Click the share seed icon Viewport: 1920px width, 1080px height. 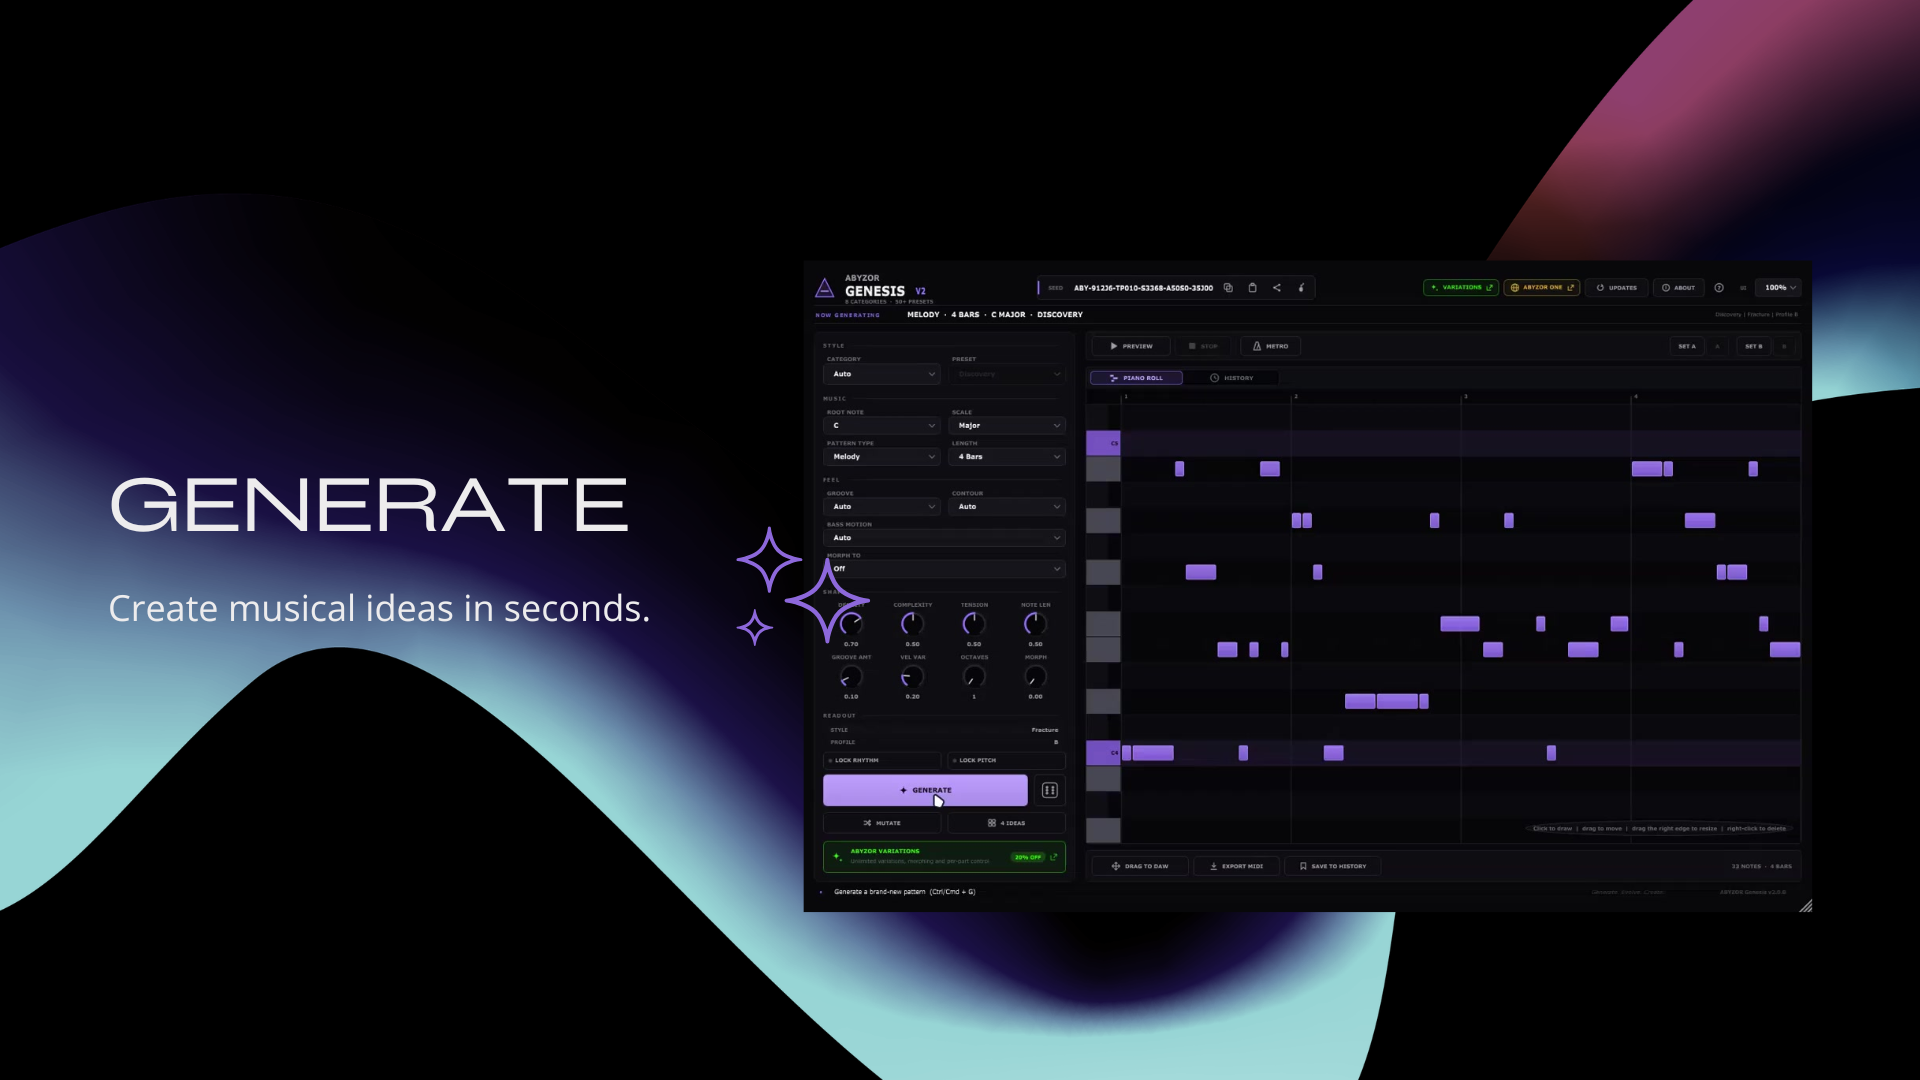(1277, 288)
